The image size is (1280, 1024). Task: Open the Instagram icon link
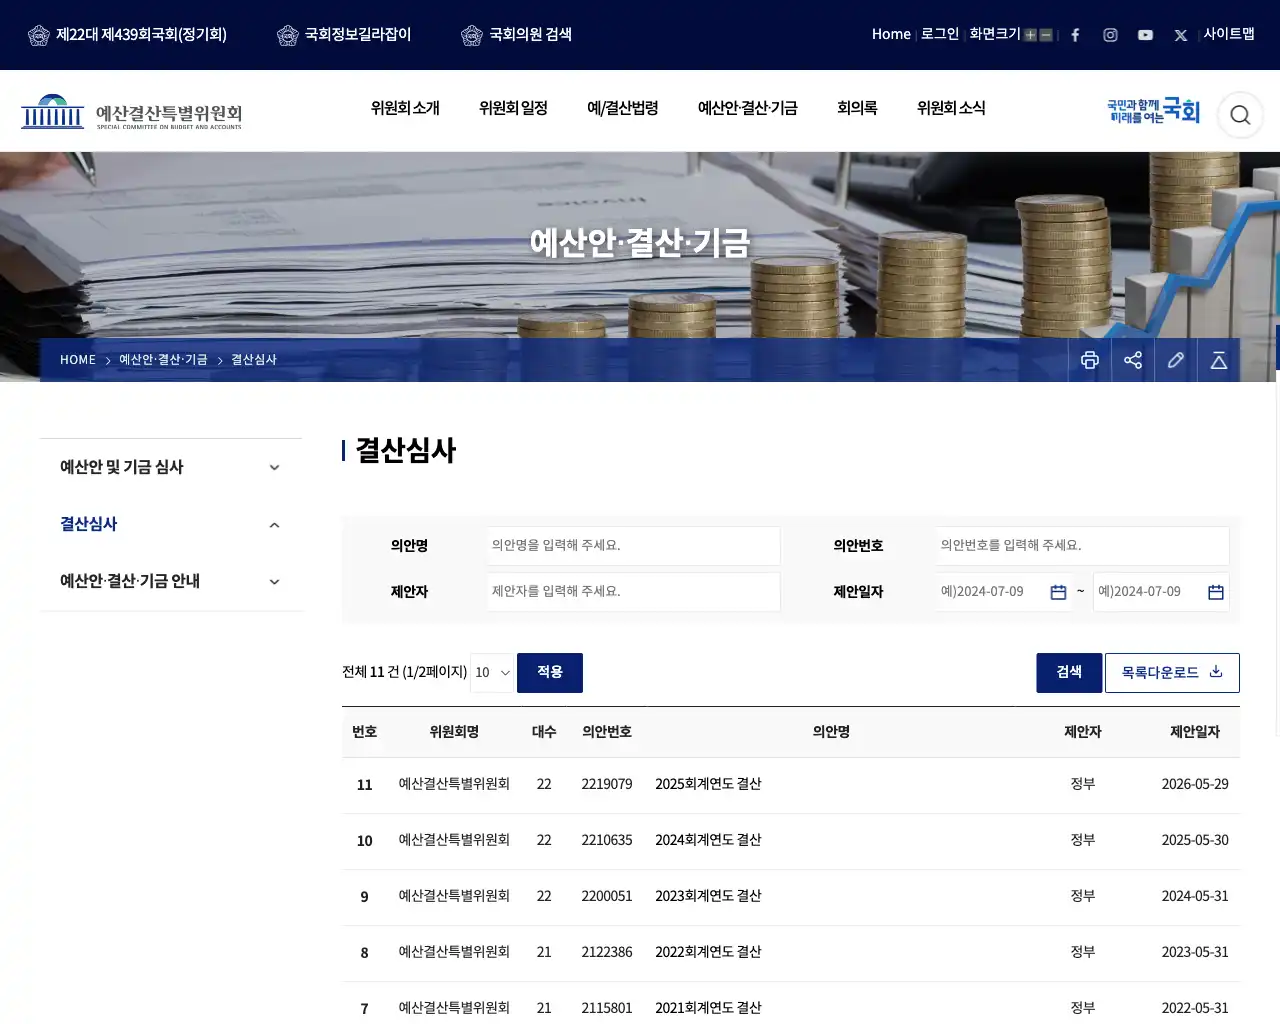[1110, 35]
